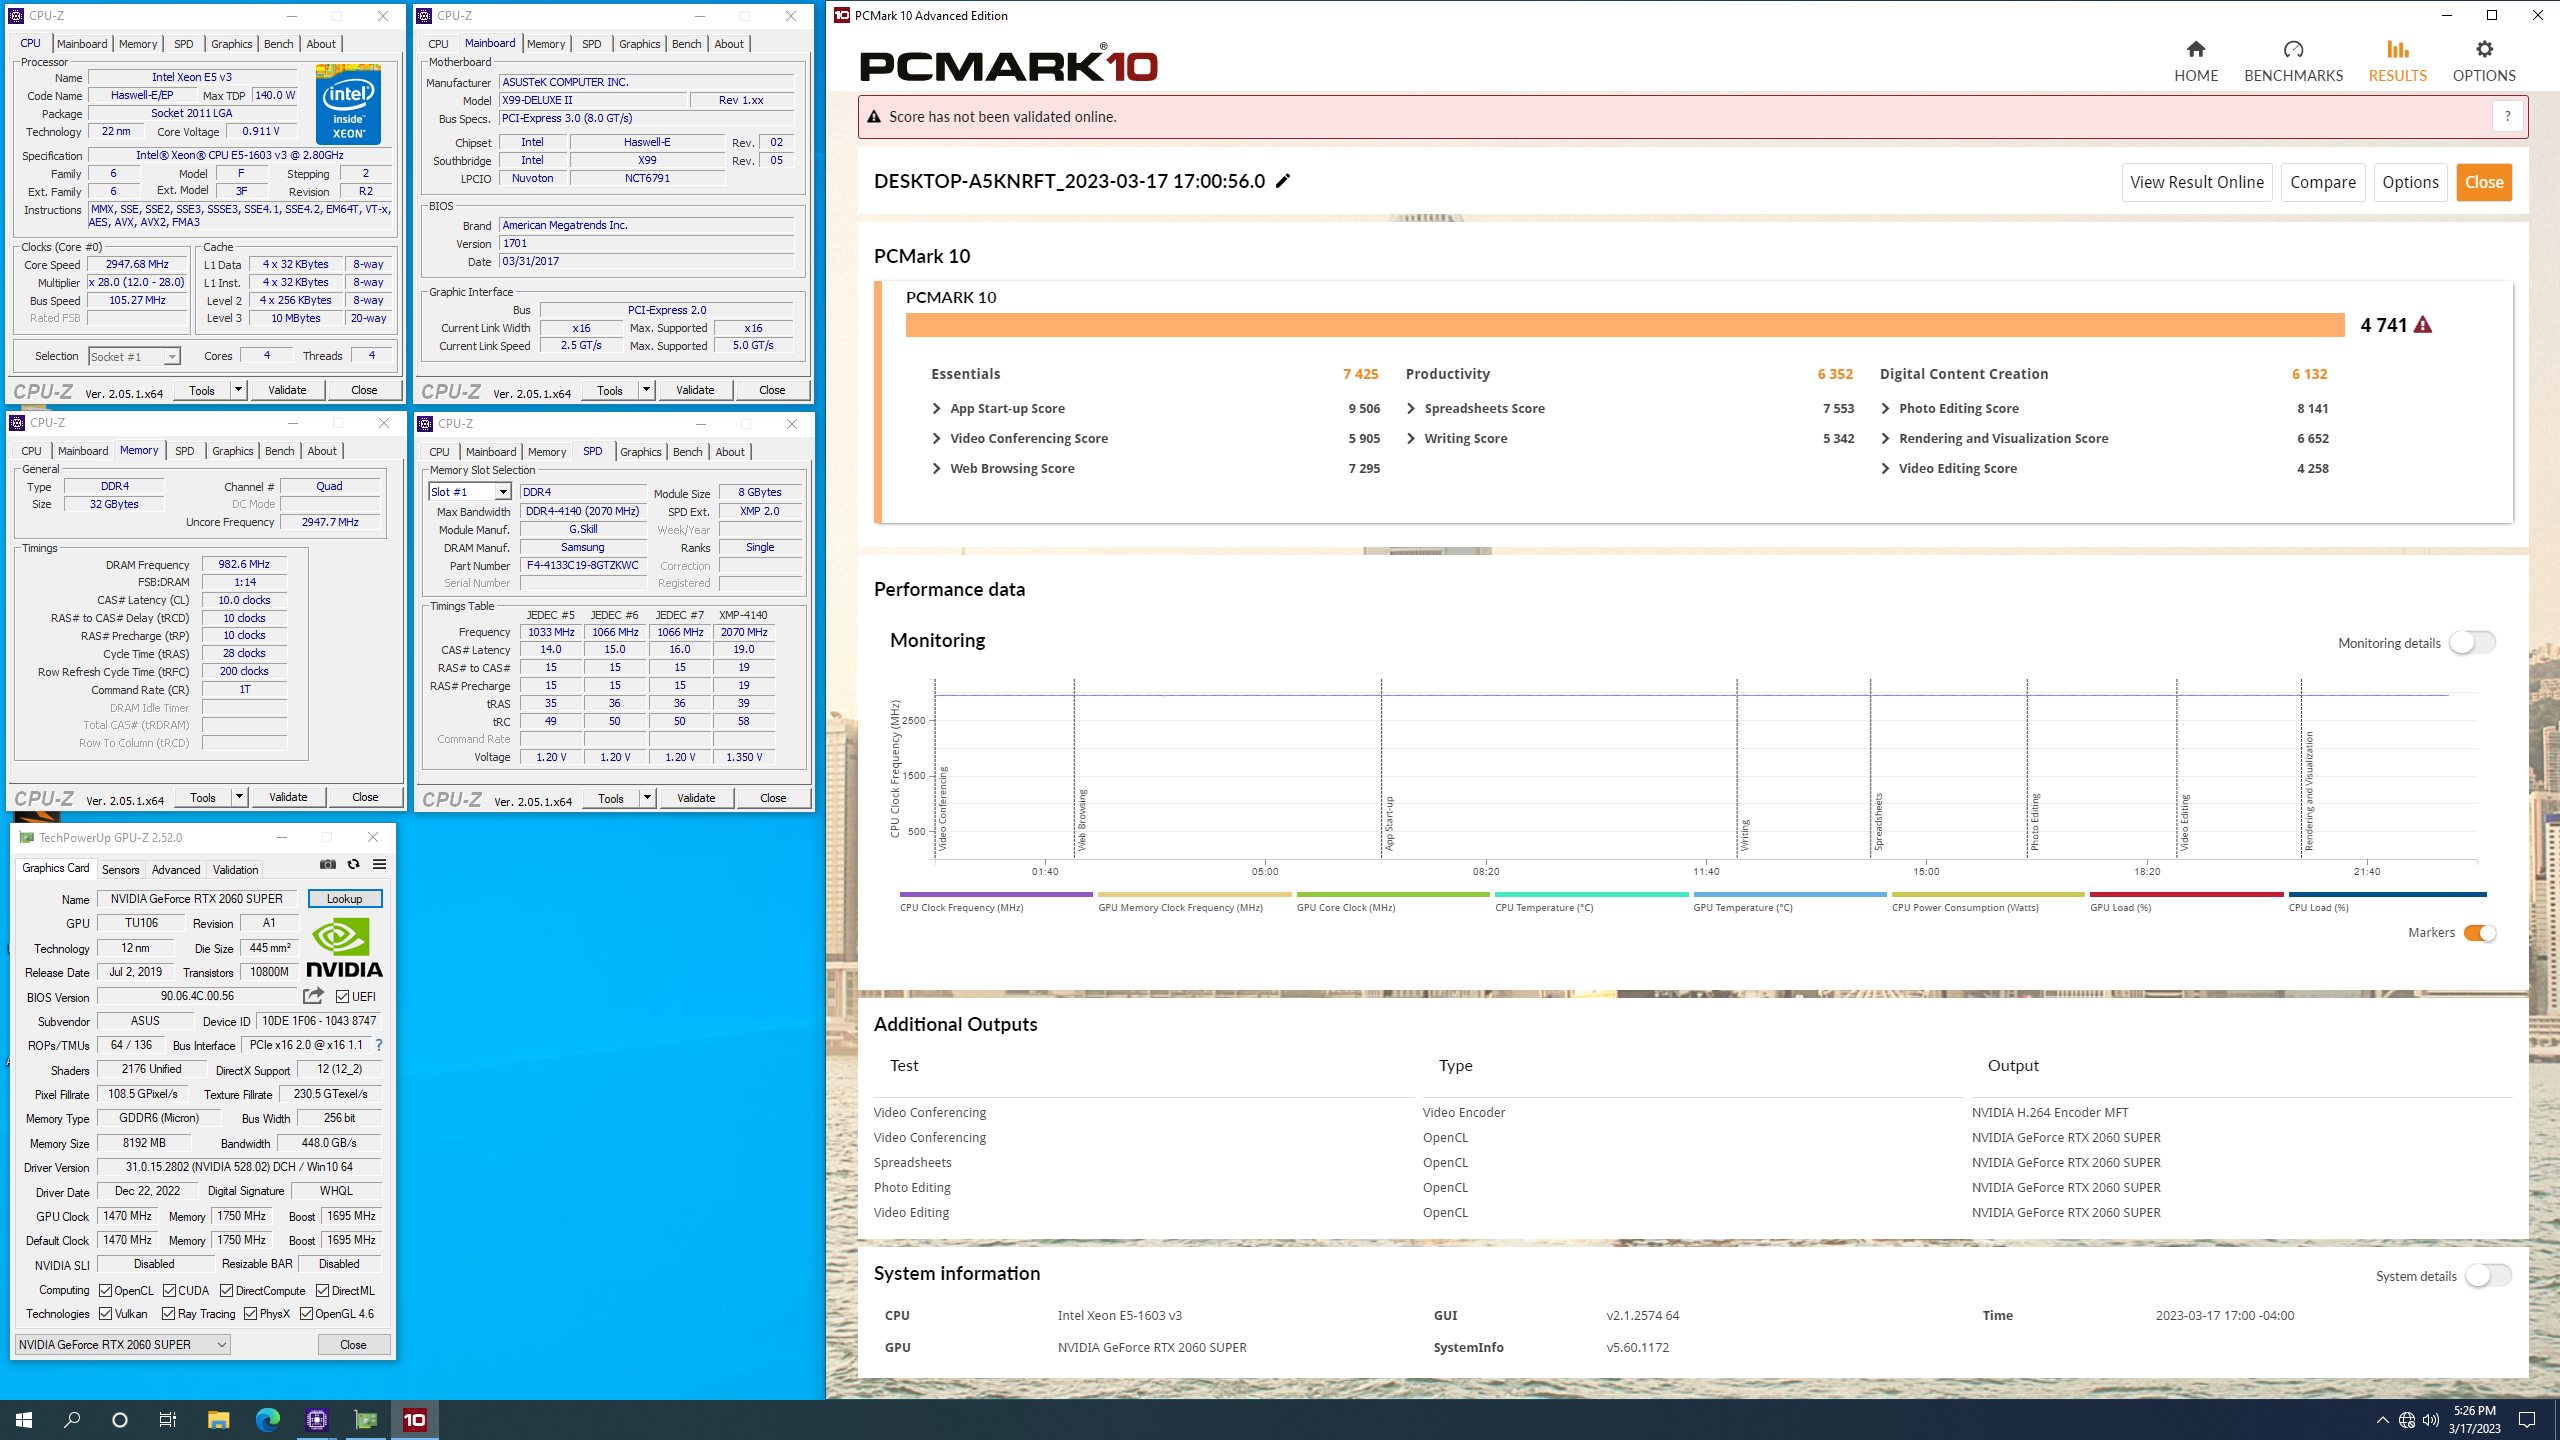2560x1440 pixels.
Task: Click the NVIDIA logo in GPU-Z
Action: [x=344, y=947]
